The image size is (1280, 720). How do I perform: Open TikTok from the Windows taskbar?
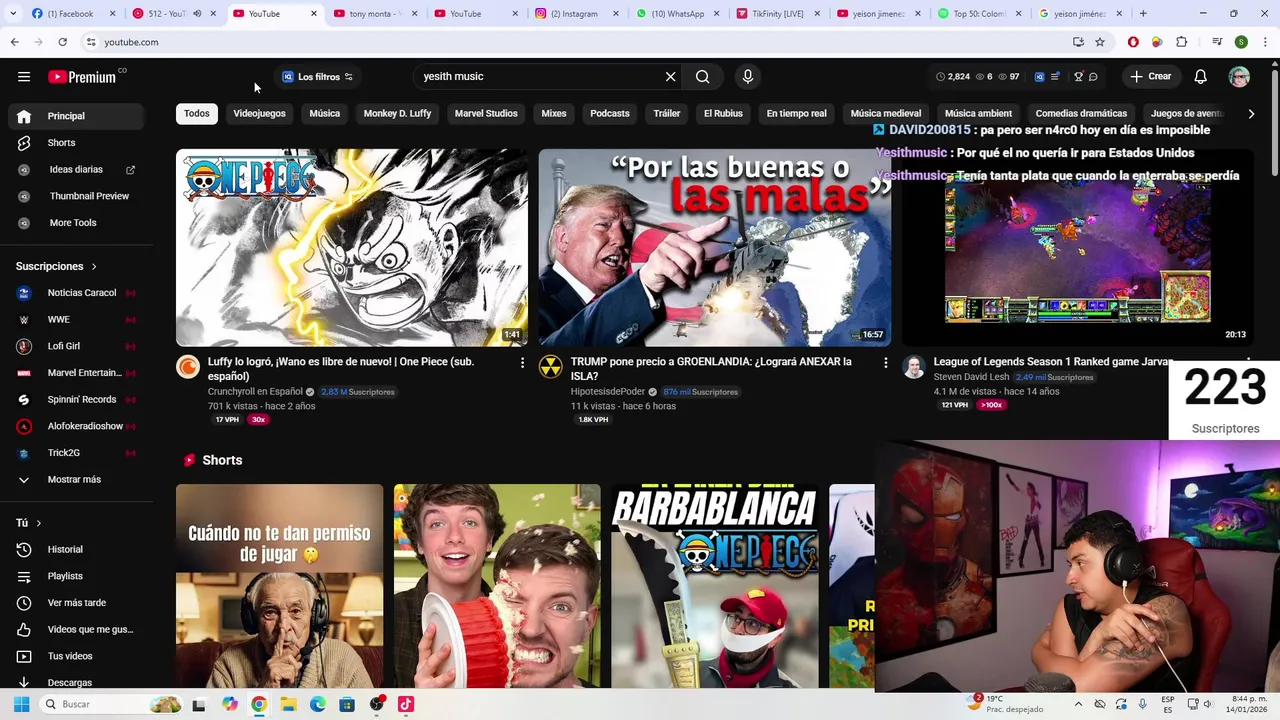tap(405, 704)
